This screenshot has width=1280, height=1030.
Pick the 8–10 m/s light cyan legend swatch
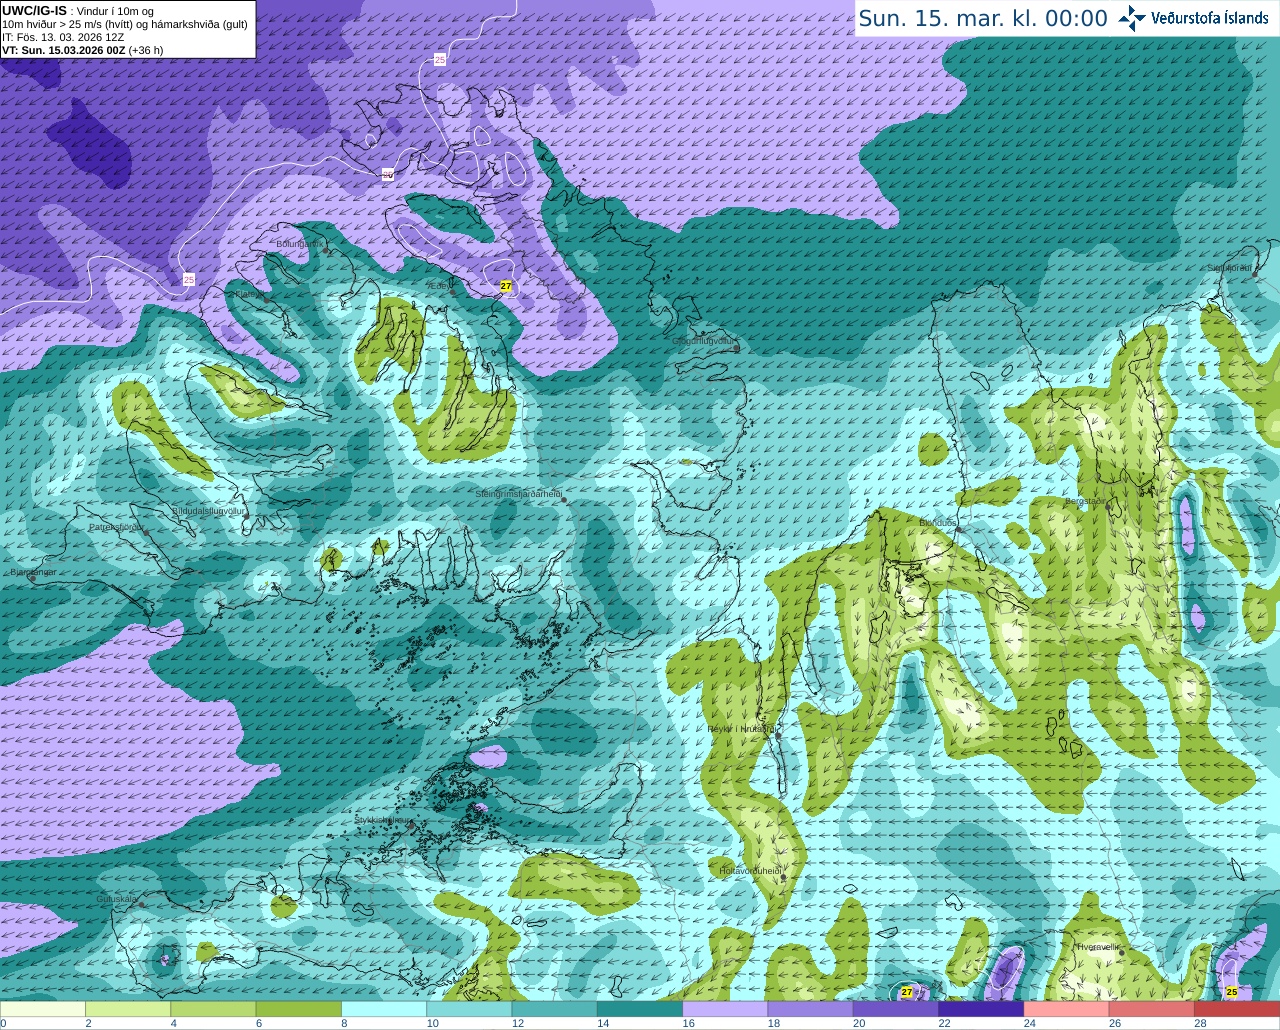pos(384,1009)
